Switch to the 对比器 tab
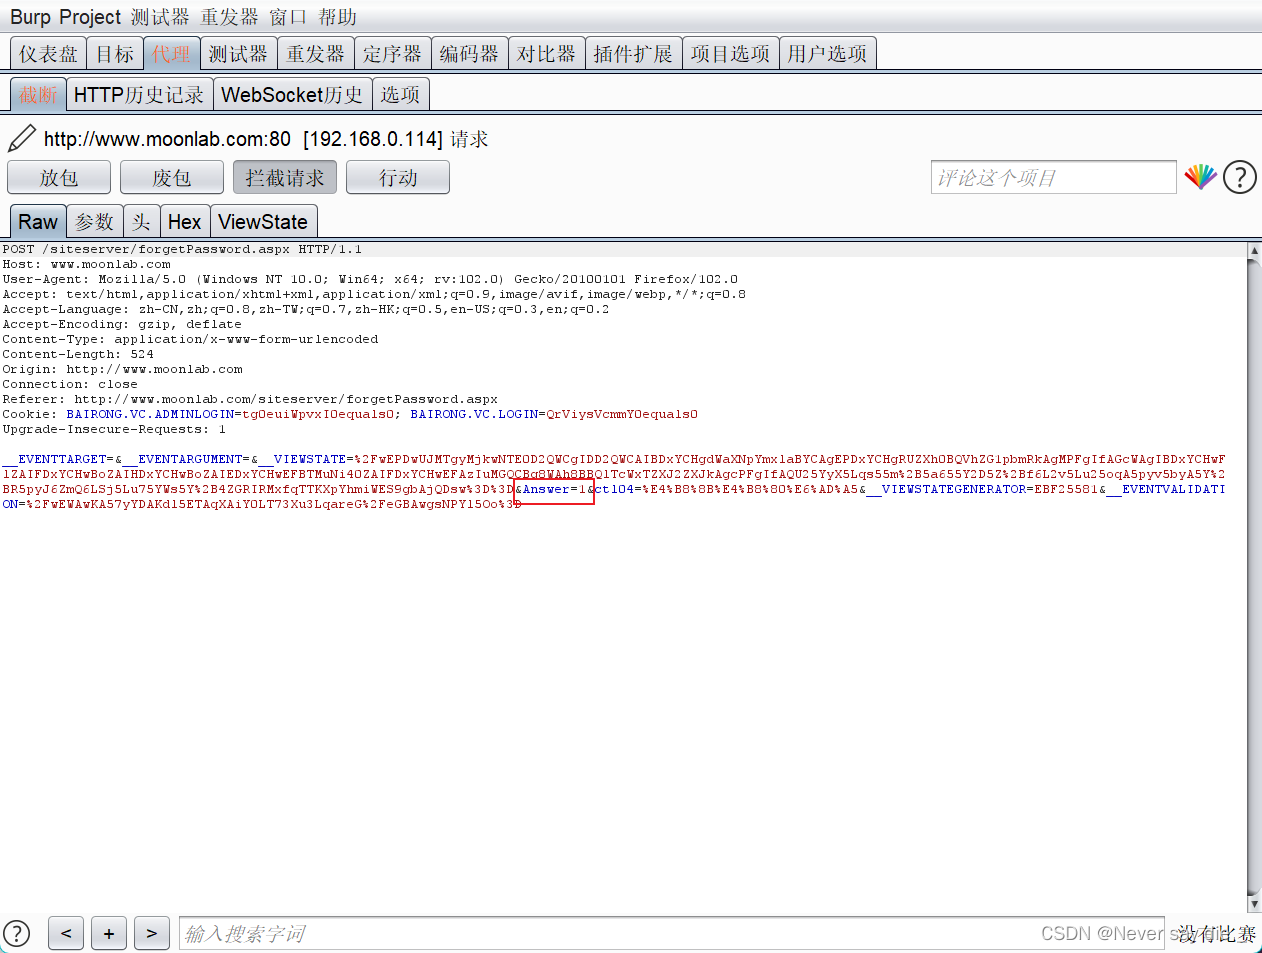1262x953 pixels. tap(546, 54)
